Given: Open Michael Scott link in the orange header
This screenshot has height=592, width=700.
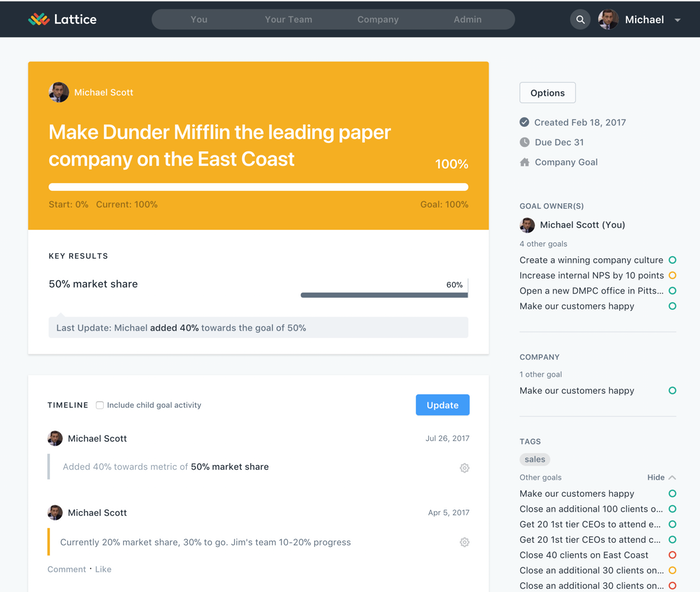Looking at the screenshot, I should [x=104, y=92].
